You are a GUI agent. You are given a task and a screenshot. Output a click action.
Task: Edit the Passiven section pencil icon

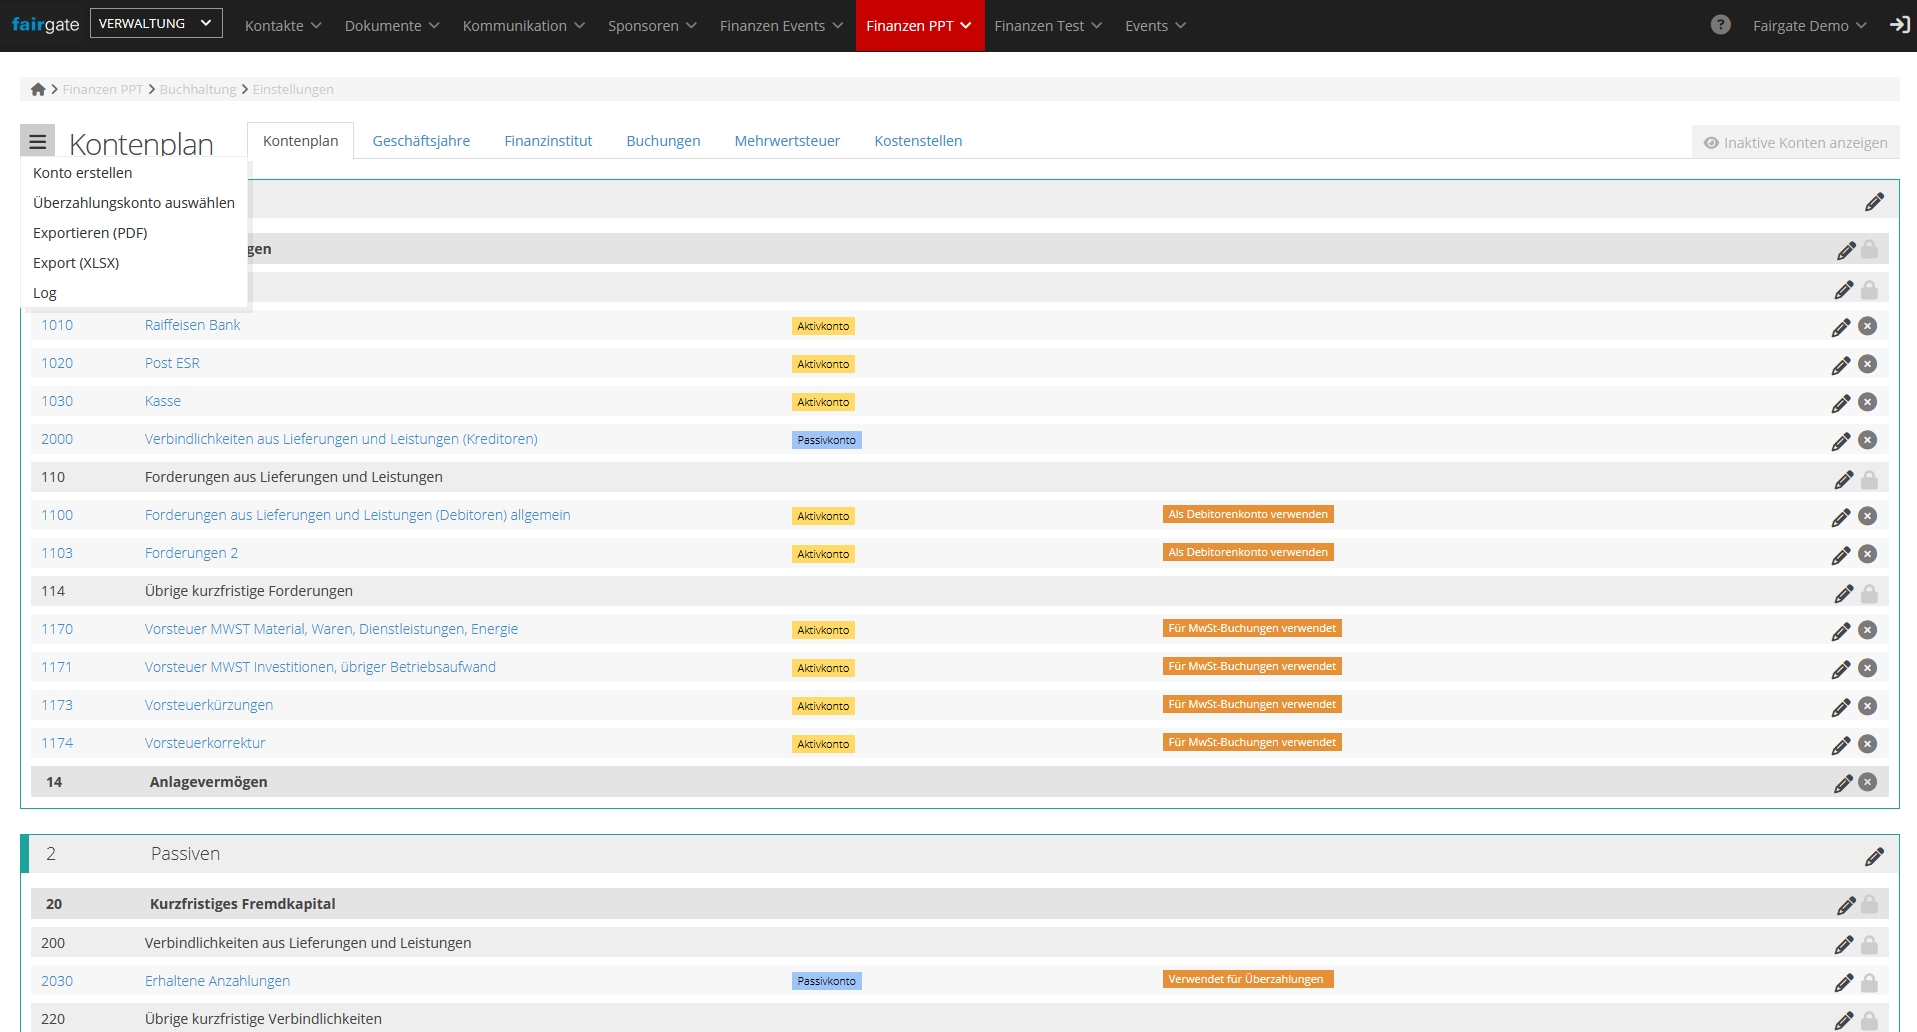1874,856
